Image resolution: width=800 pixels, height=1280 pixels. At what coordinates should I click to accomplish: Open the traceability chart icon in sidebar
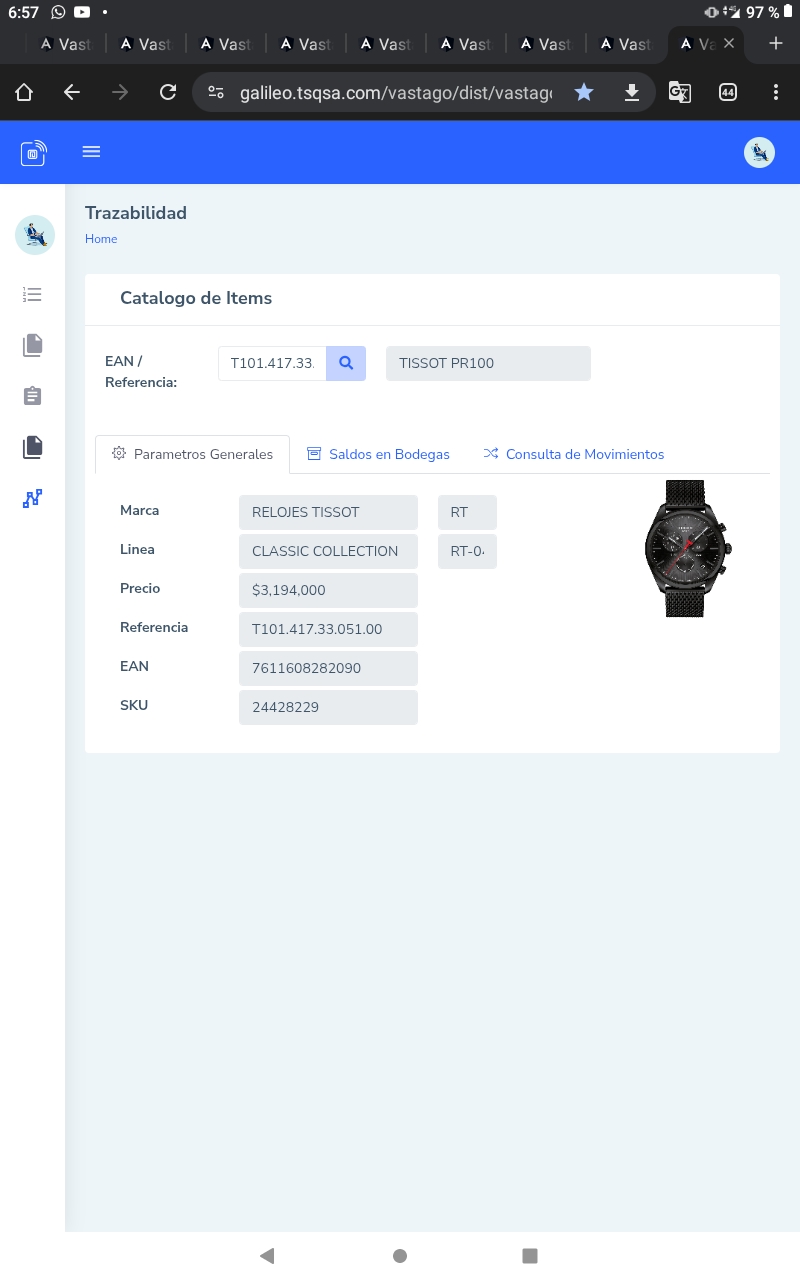[x=33, y=498]
